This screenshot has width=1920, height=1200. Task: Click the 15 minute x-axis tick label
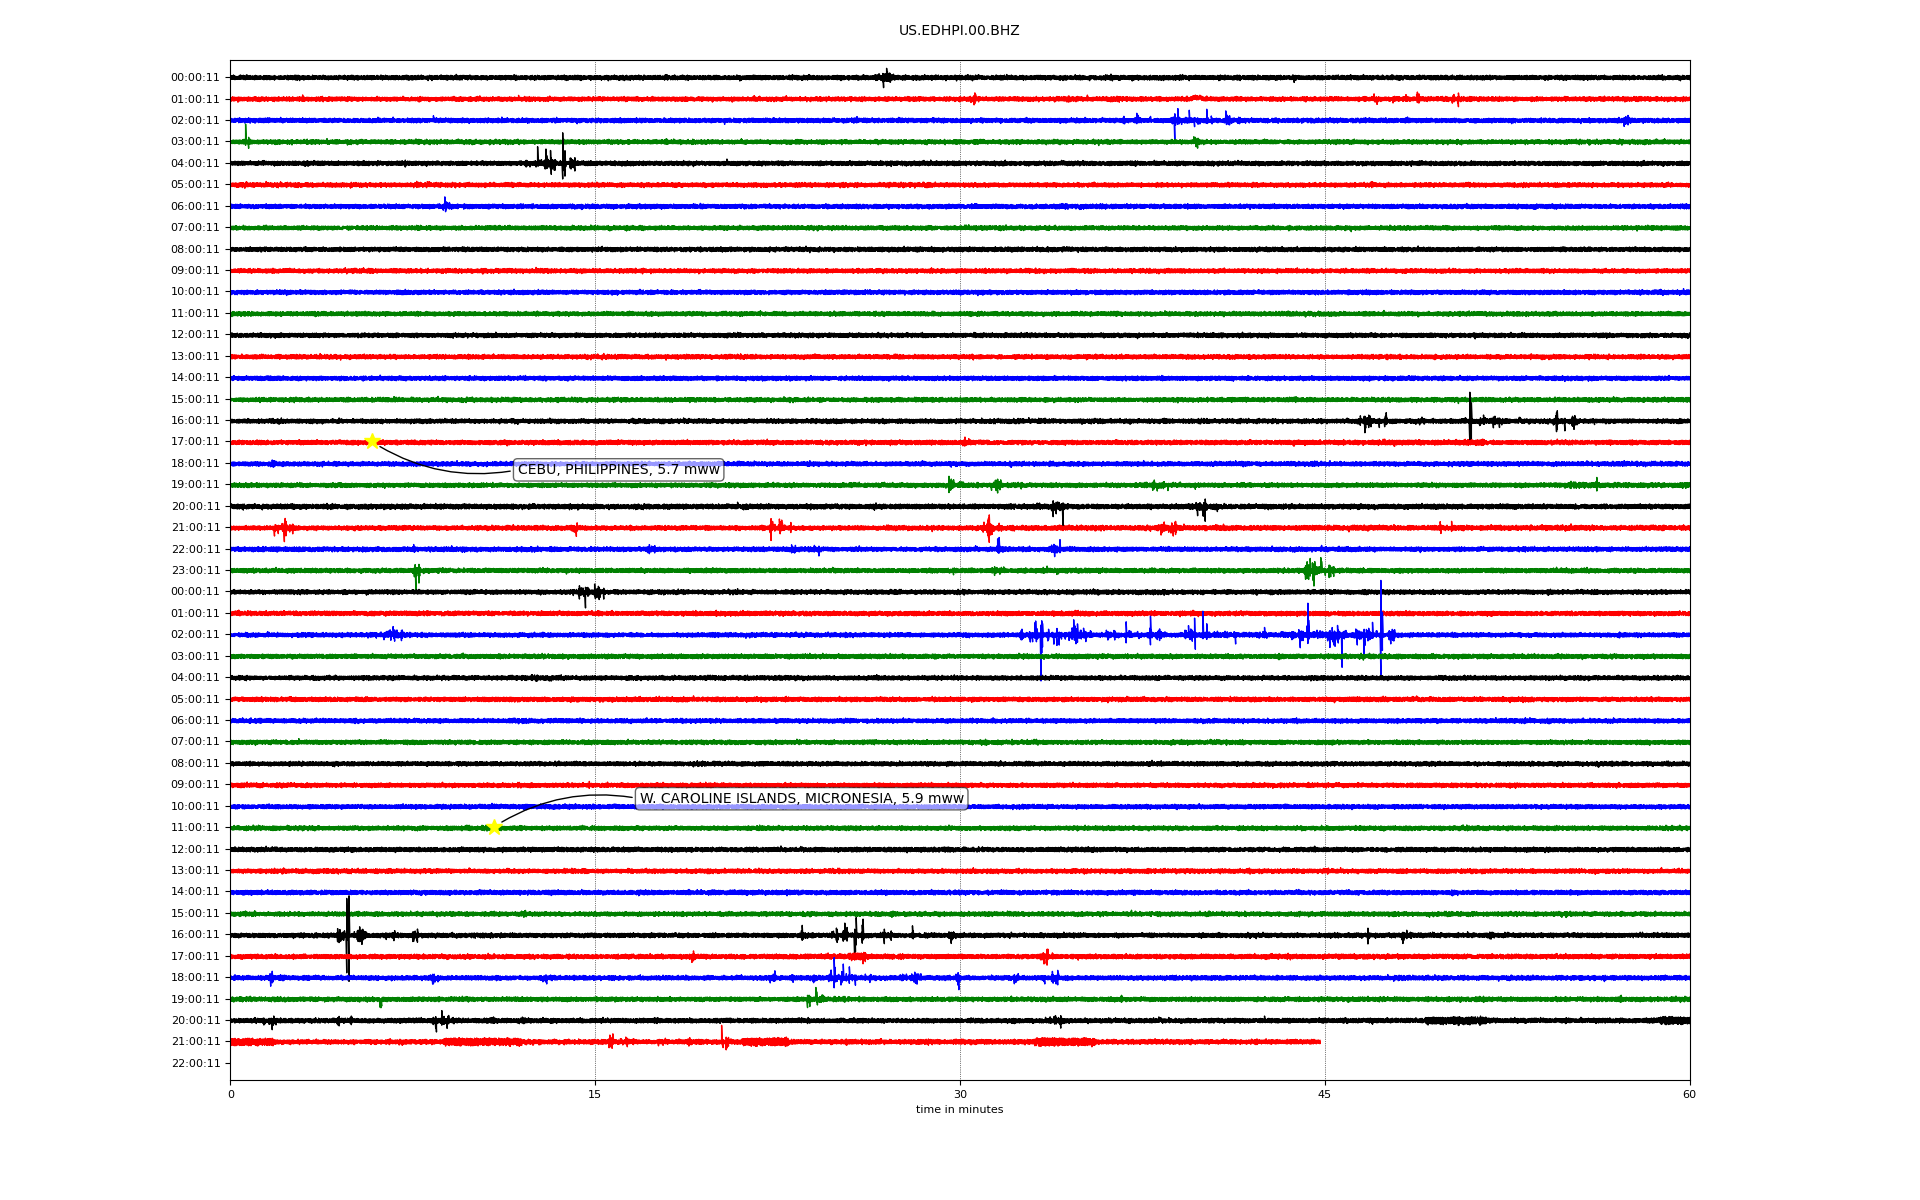(x=595, y=1094)
